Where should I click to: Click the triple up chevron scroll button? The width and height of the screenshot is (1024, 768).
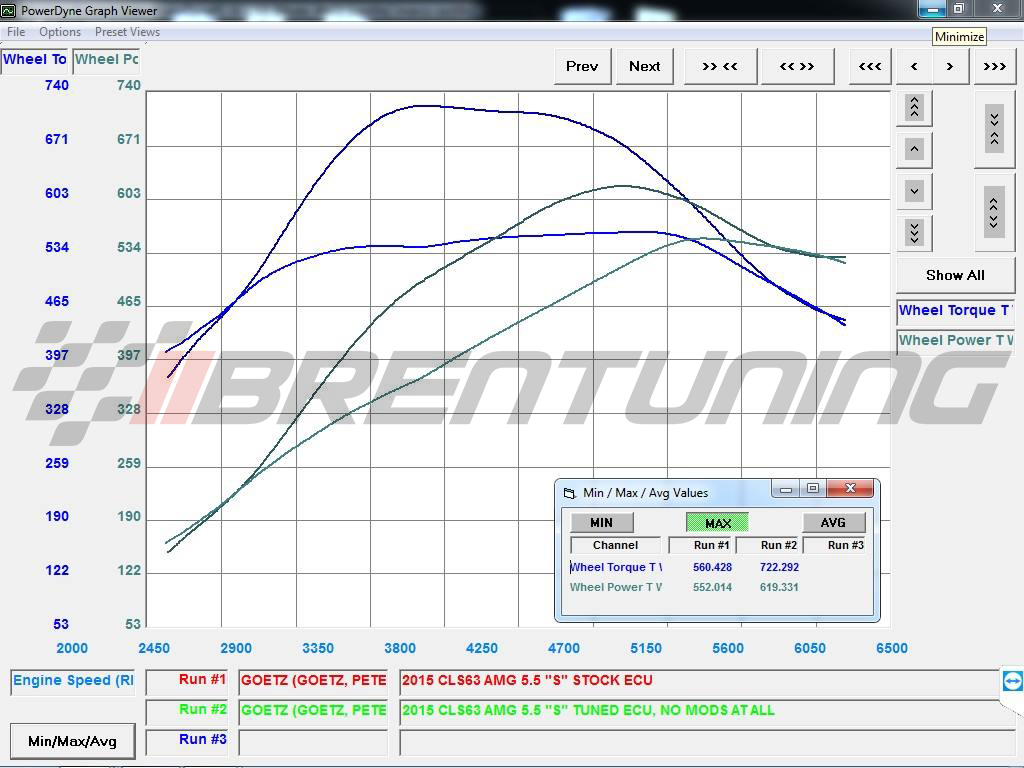(914, 107)
